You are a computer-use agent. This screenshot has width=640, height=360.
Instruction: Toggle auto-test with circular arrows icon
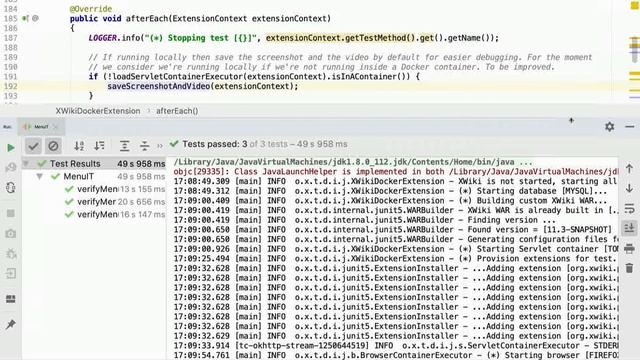pos(11,188)
